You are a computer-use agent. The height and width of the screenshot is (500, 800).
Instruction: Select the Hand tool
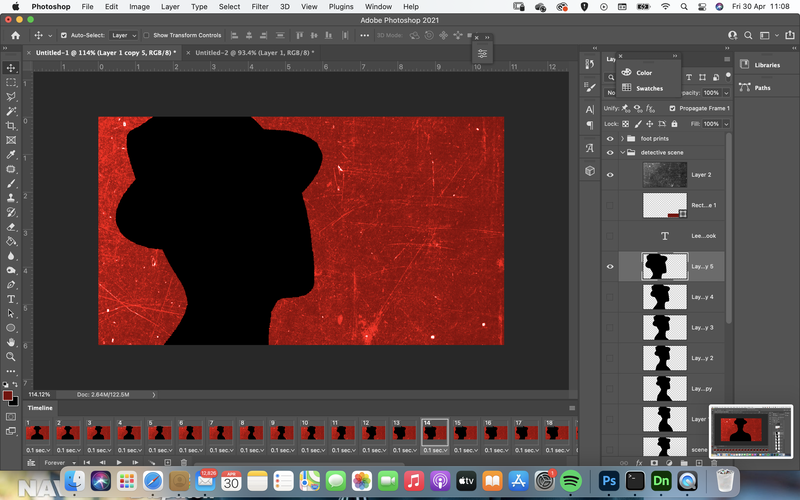point(11,342)
